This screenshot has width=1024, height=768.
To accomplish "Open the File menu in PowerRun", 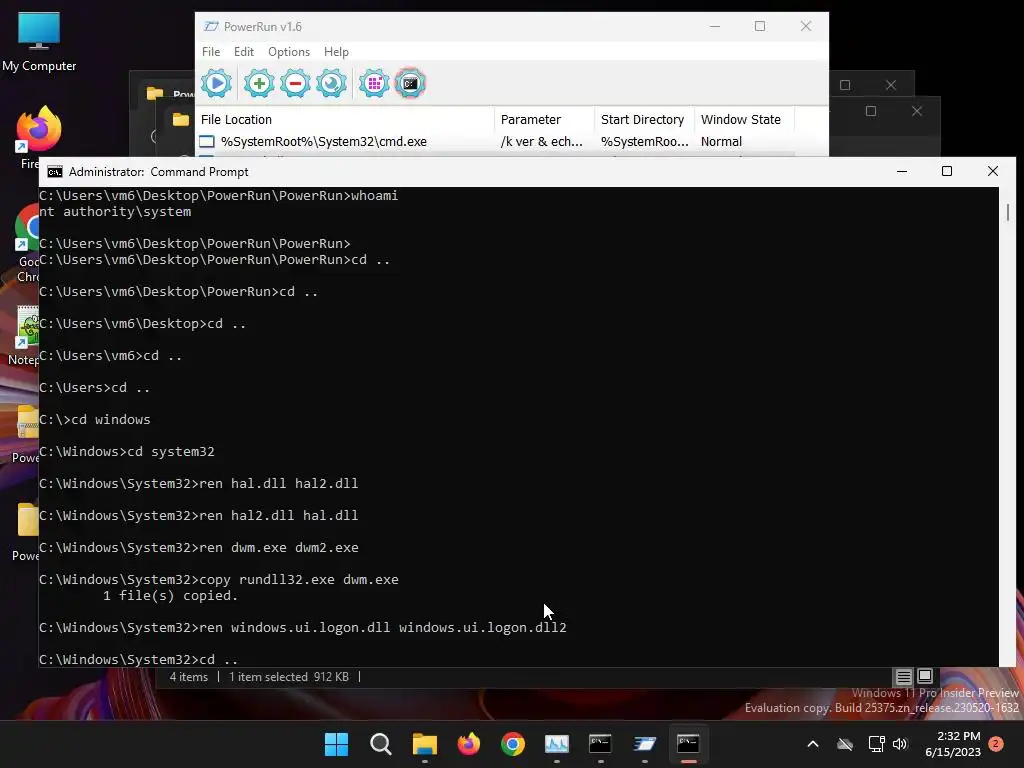I will point(211,52).
